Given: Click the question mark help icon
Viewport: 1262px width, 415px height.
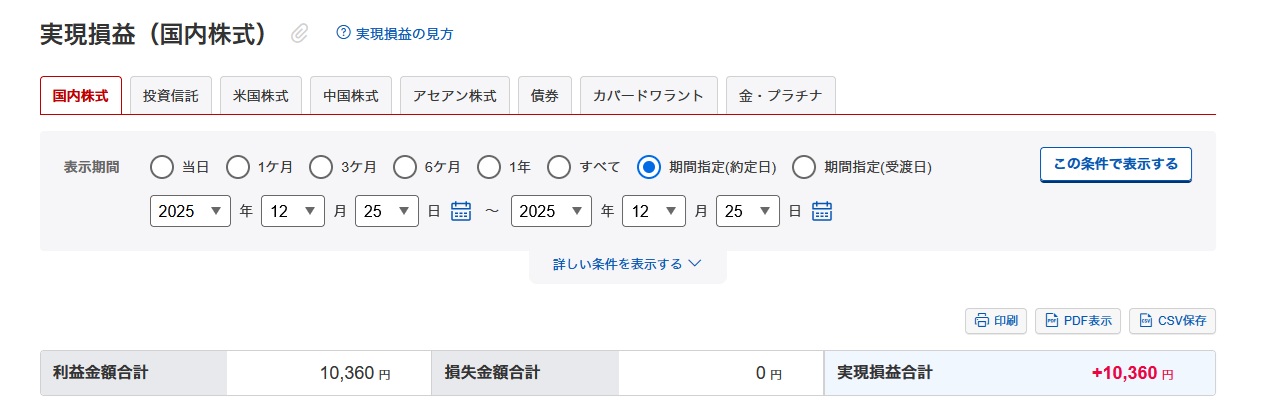Looking at the screenshot, I should pyautogui.click(x=344, y=33).
